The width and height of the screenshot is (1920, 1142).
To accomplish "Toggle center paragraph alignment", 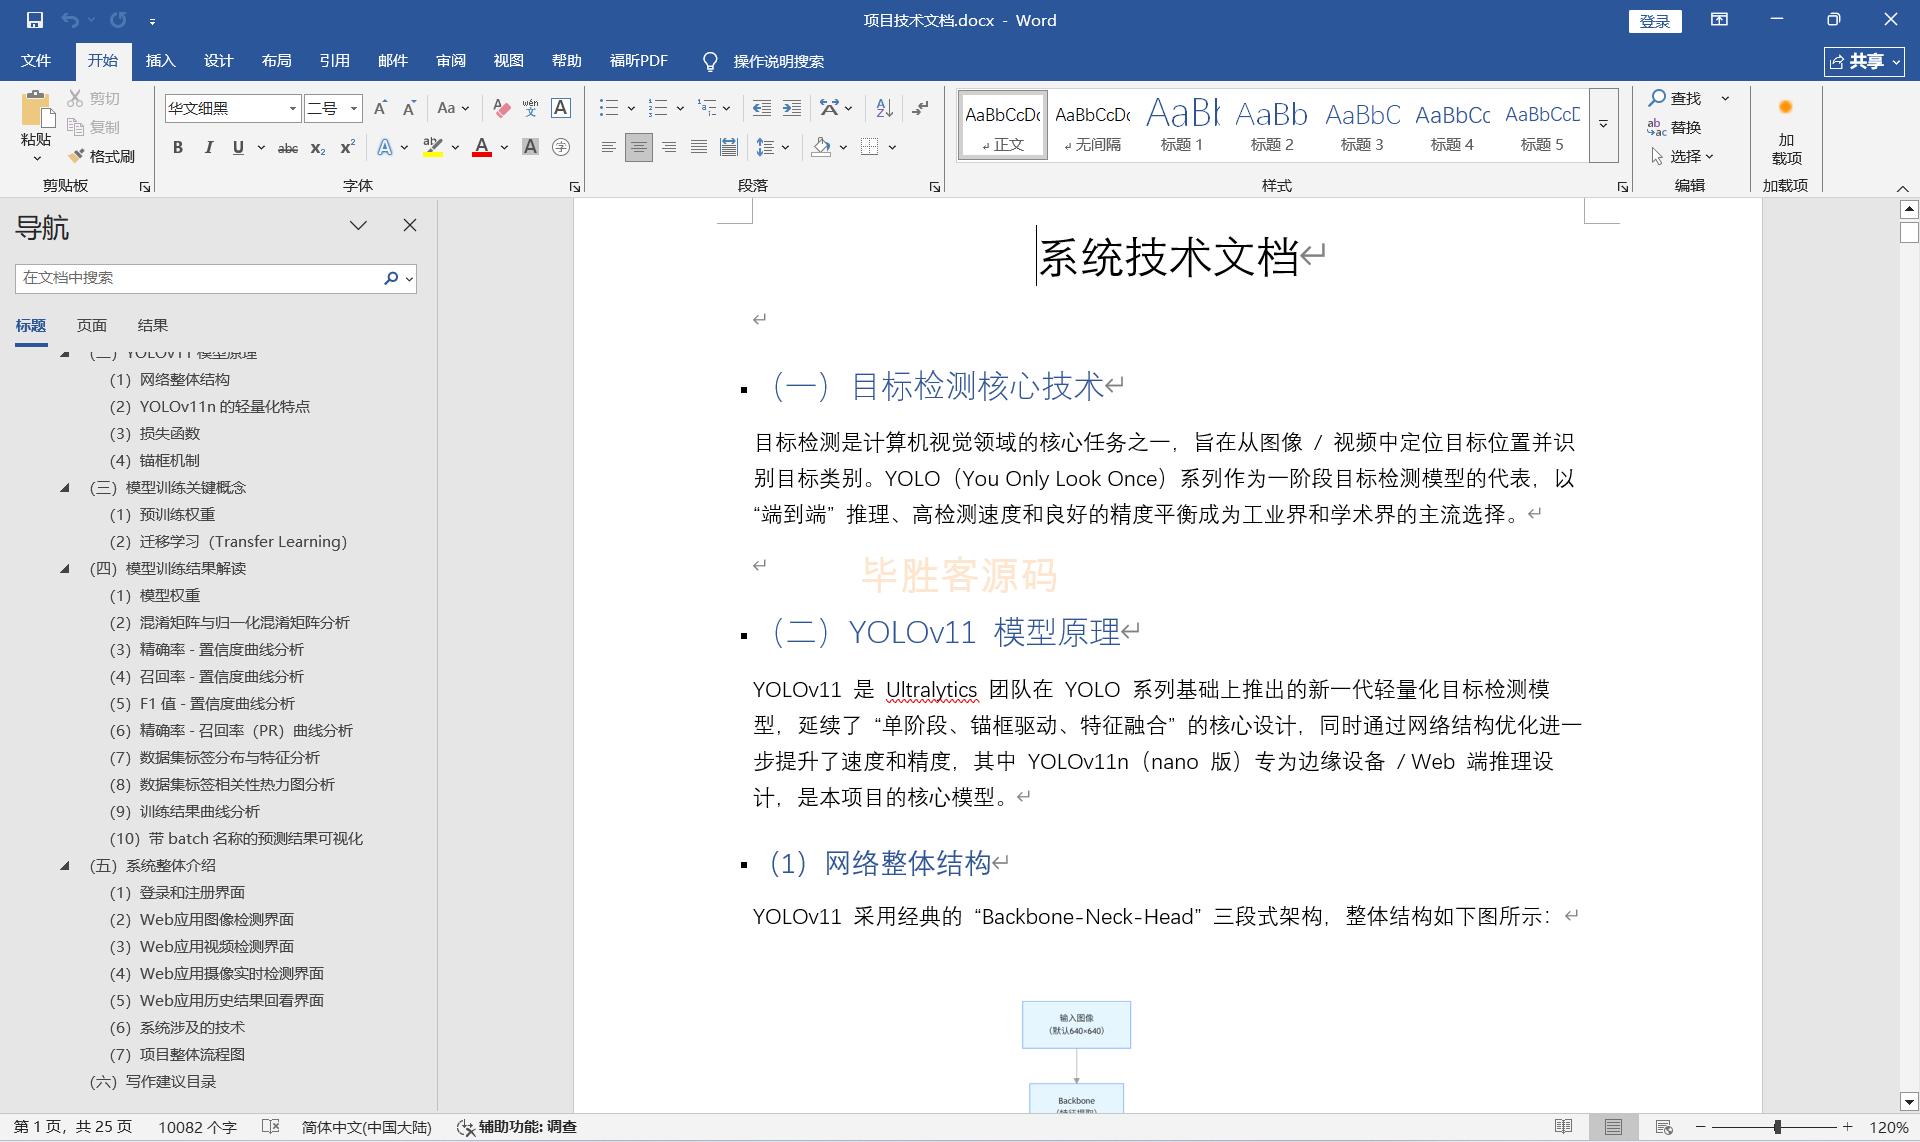I will pos(638,148).
